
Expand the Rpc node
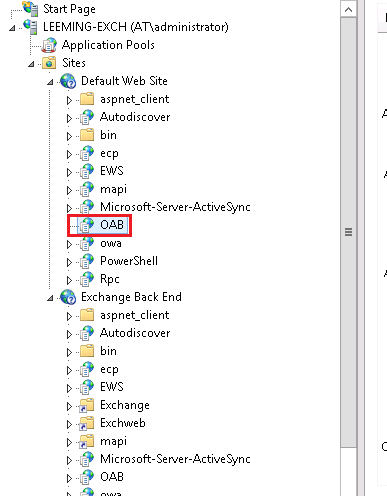[x=69, y=280]
